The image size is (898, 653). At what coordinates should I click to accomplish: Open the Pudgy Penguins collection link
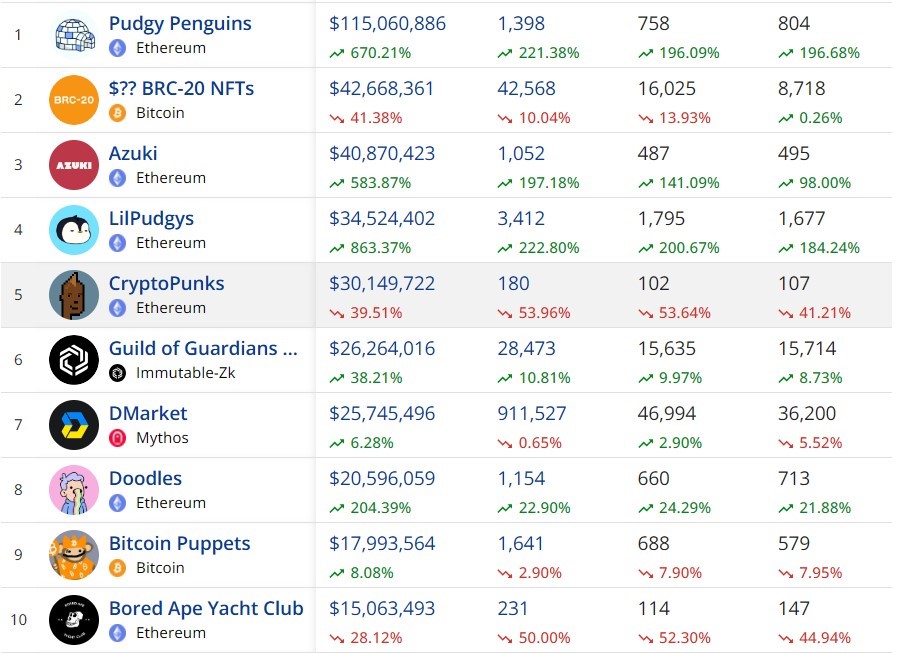click(x=180, y=23)
